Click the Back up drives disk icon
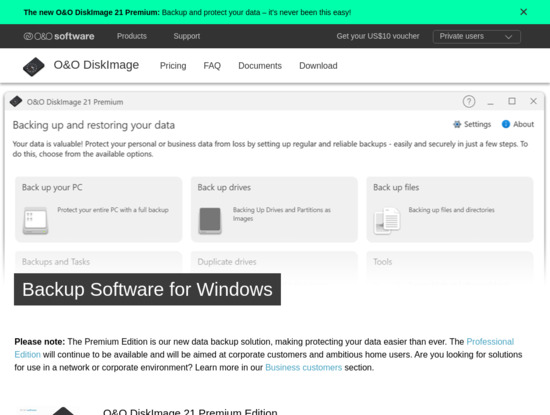The width and height of the screenshot is (550, 415). [210, 220]
